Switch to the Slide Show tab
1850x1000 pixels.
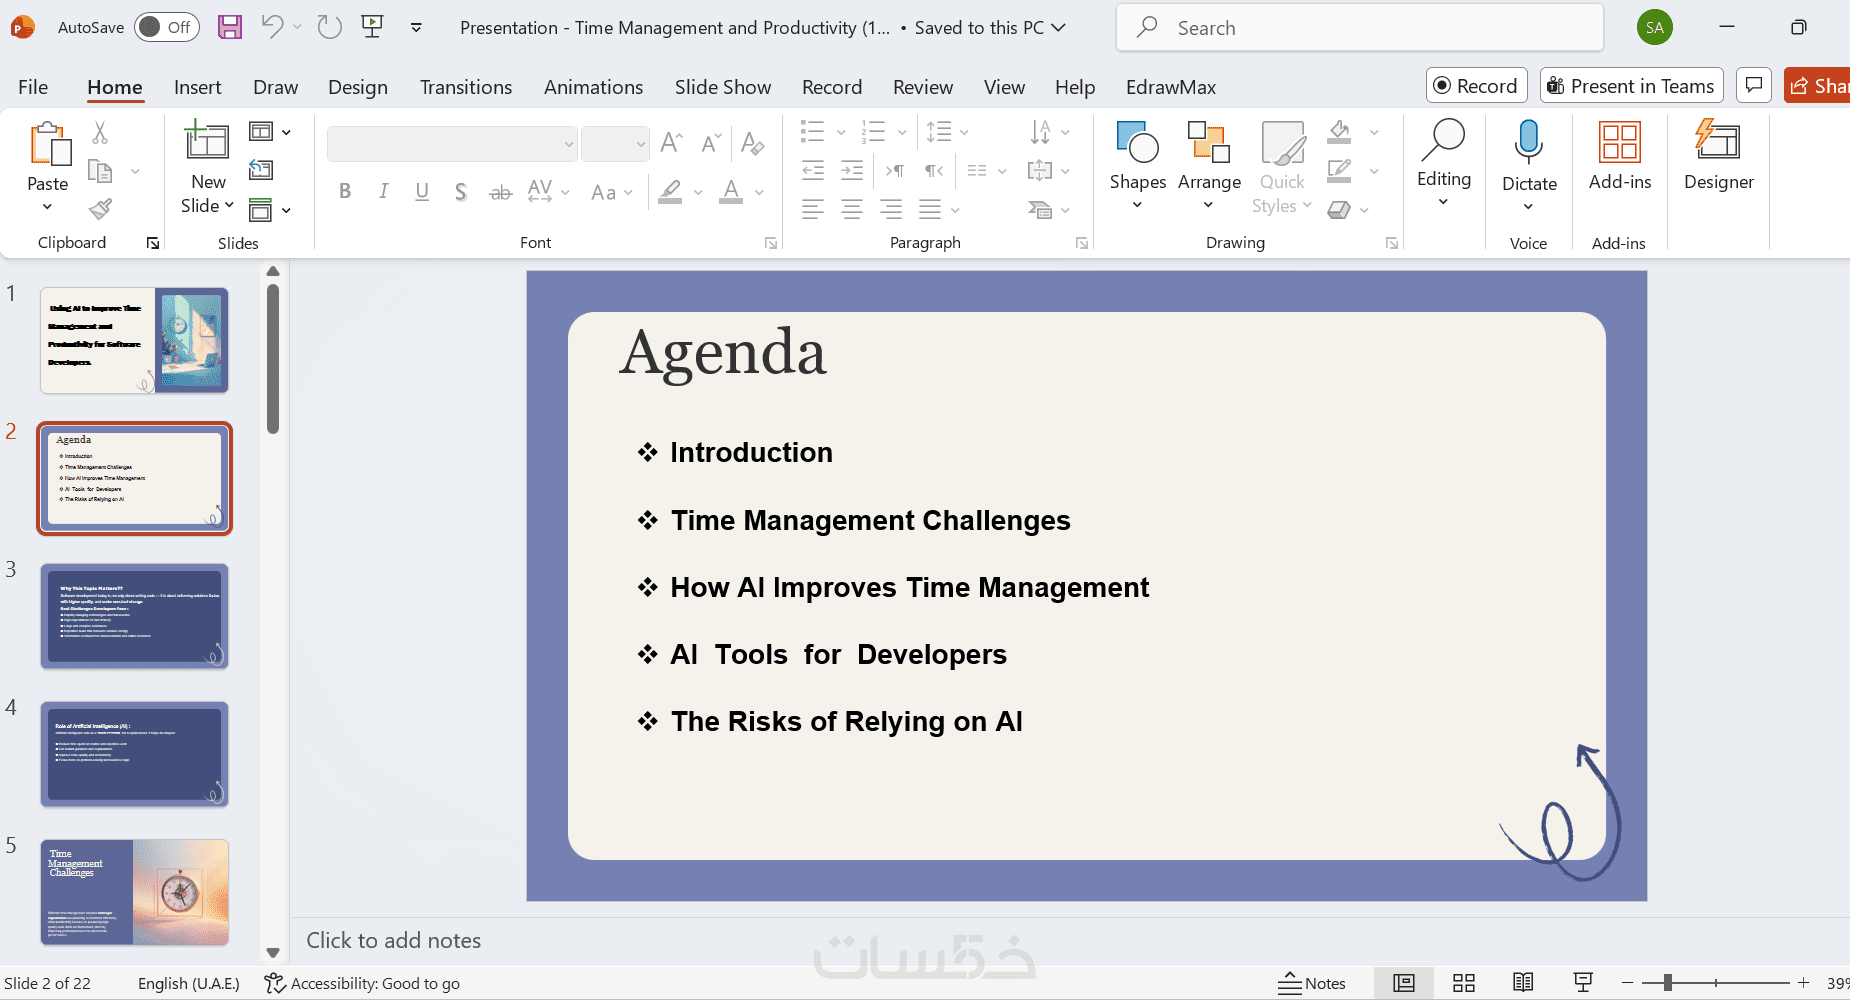click(x=723, y=87)
